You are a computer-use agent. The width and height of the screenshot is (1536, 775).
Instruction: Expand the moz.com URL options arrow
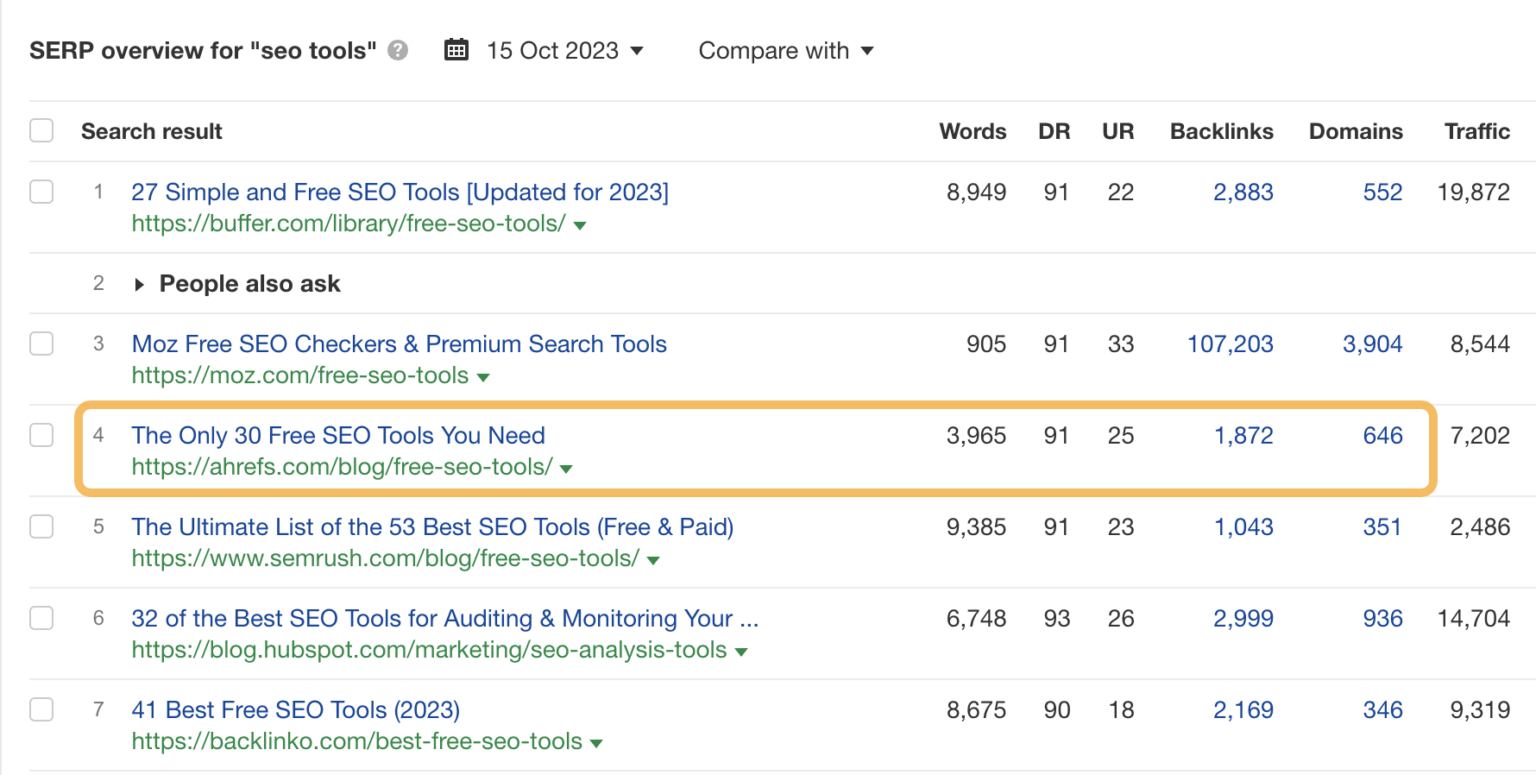tap(483, 377)
